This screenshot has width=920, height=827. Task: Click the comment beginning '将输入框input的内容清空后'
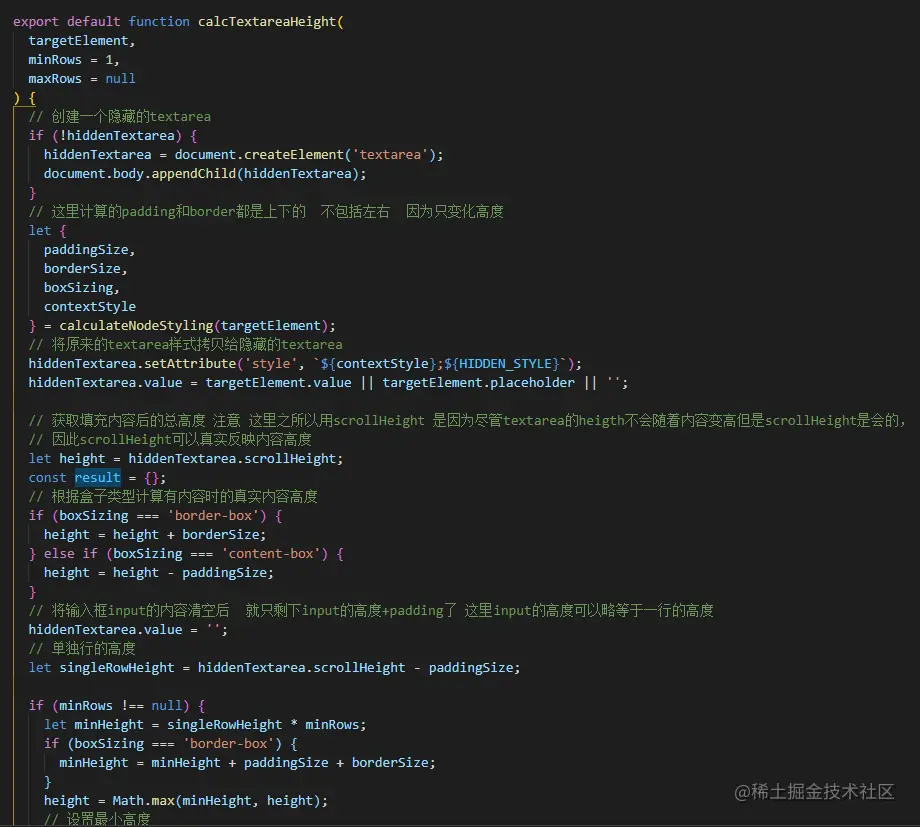[x=371, y=610]
